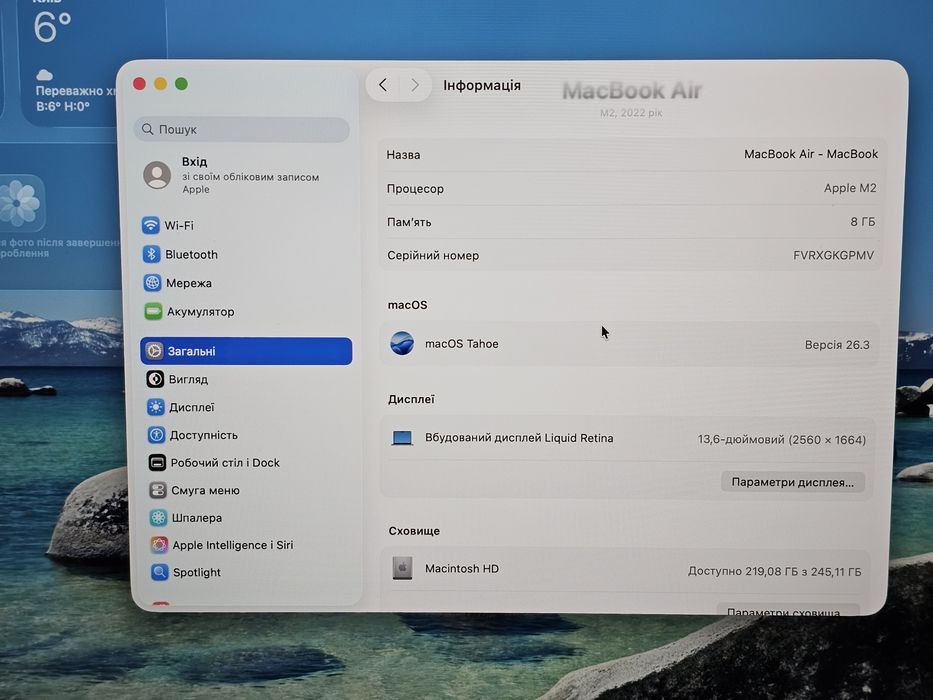Click the search magnifier icon in Пошук
The height and width of the screenshot is (700, 933).
[148, 129]
